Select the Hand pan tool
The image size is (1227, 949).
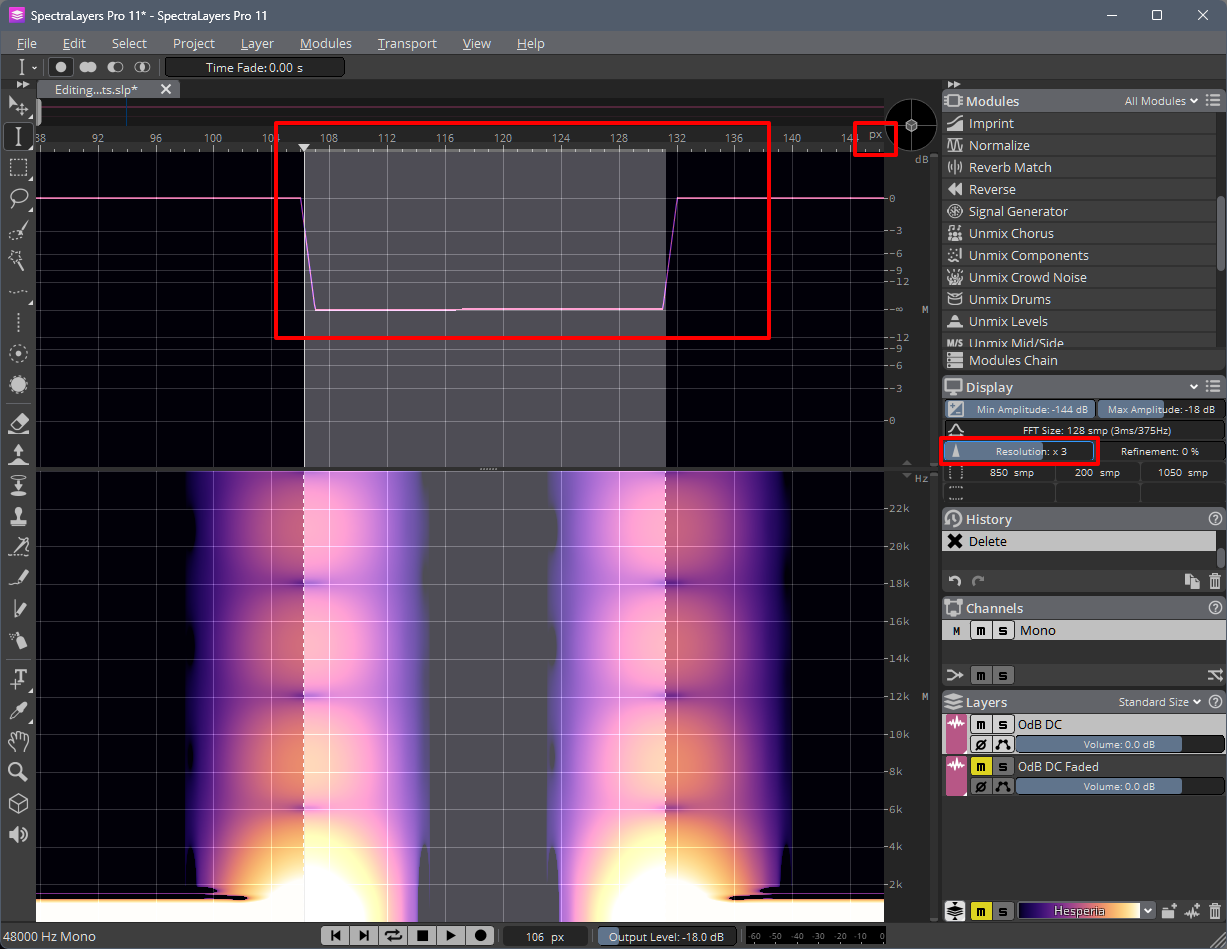point(18,741)
